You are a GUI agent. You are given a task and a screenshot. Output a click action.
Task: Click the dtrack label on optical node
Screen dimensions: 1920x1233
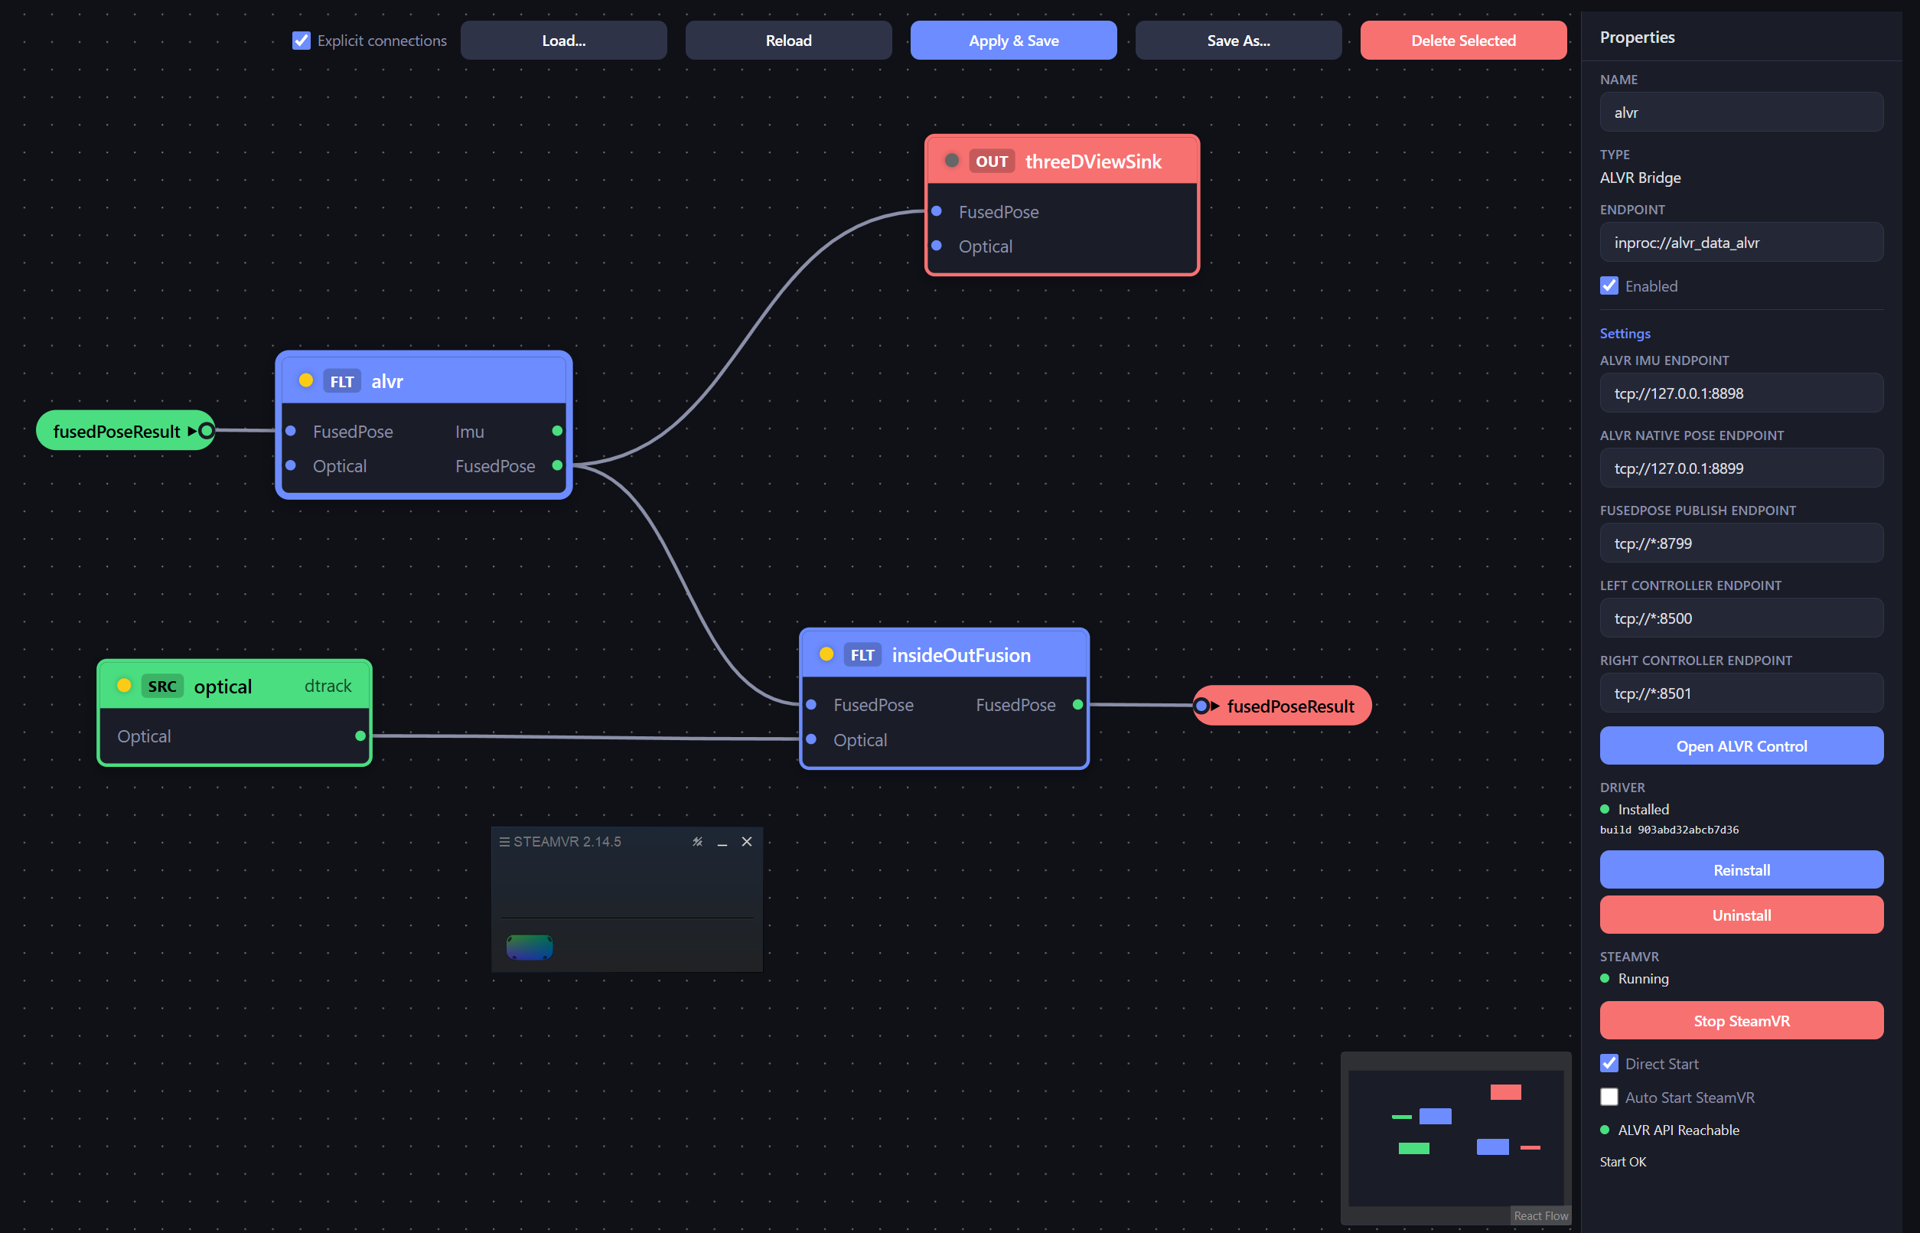[328, 686]
